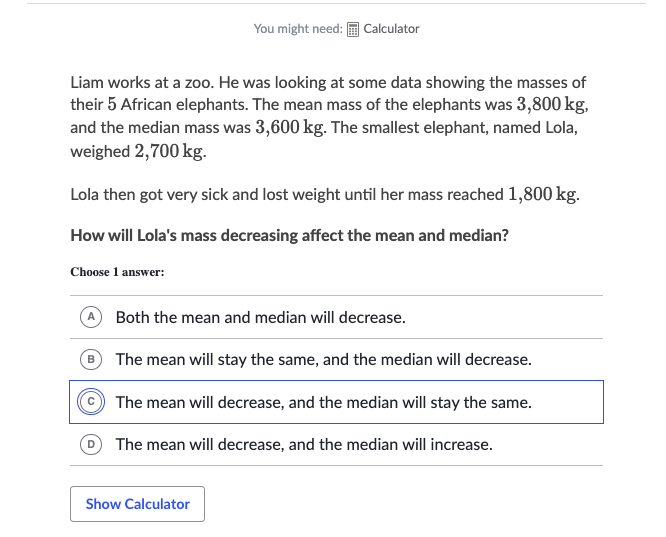
Task: Click the "Liam works at a zoo" sentence
Action: coord(142,82)
